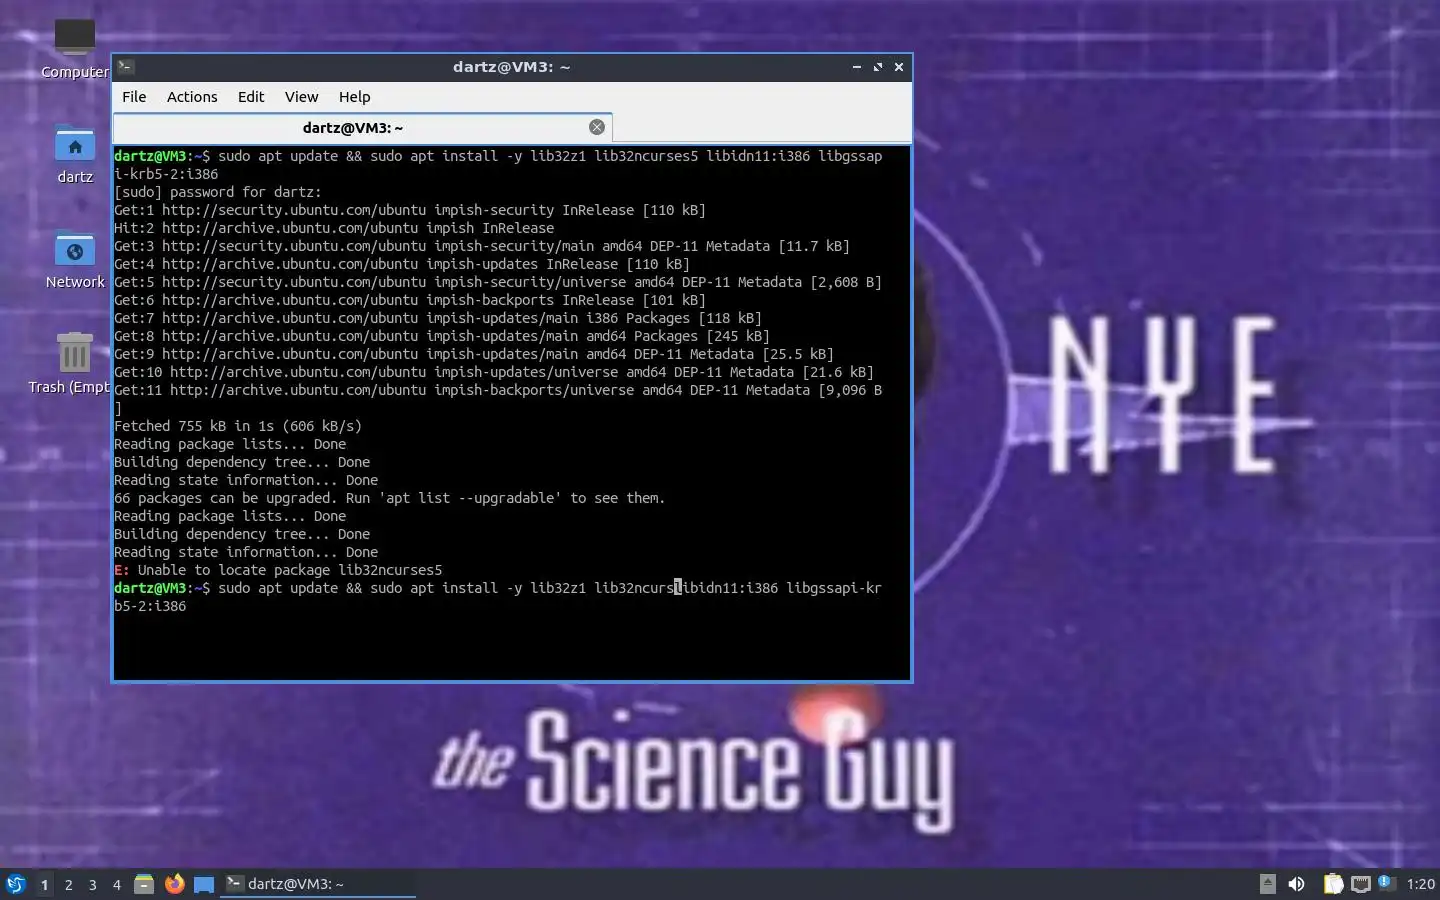1440x900 pixels.
Task: Launch Firefox from the panel
Action: pyautogui.click(x=174, y=884)
